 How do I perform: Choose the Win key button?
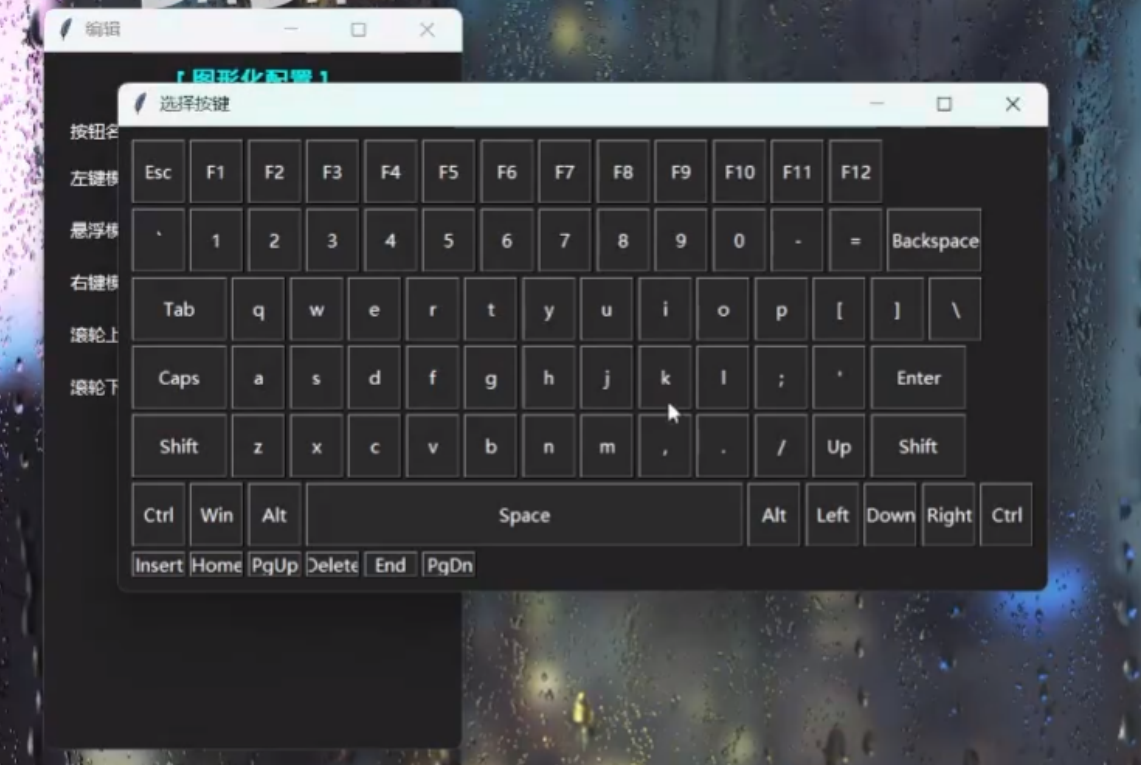[x=216, y=516]
